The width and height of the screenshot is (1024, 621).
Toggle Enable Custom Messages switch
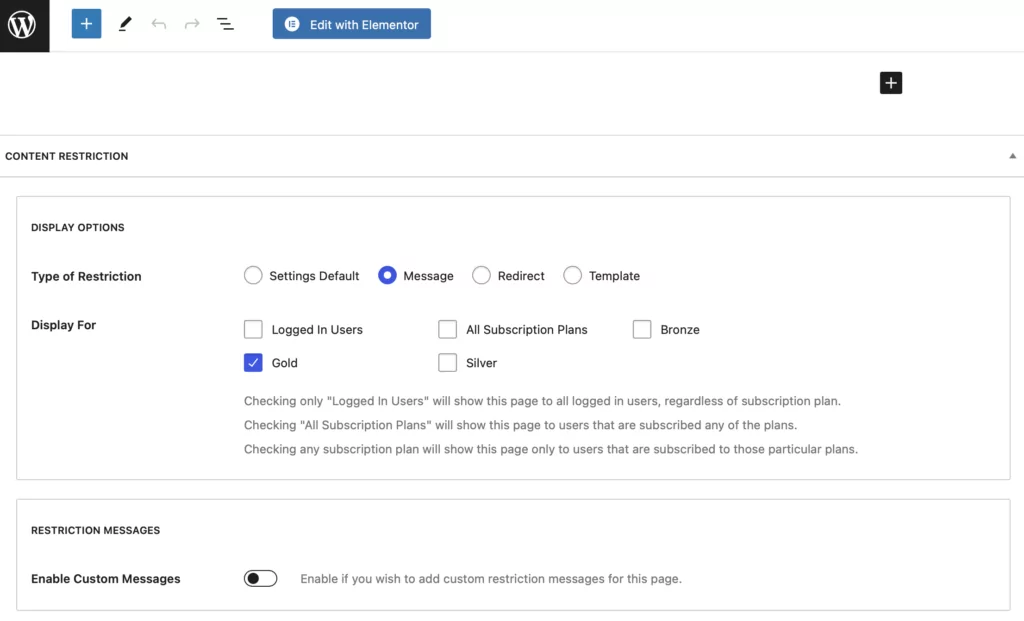[261, 579]
